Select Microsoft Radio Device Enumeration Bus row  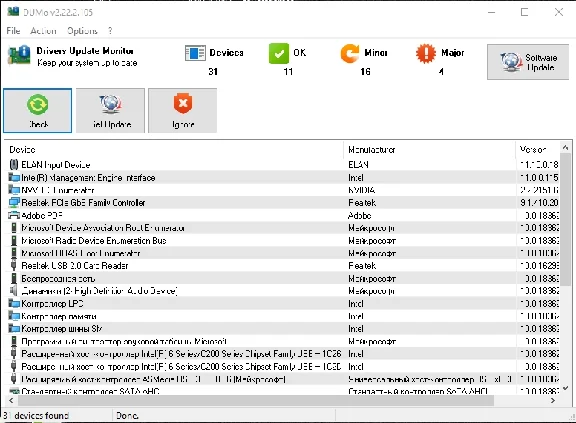click(x=282, y=241)
